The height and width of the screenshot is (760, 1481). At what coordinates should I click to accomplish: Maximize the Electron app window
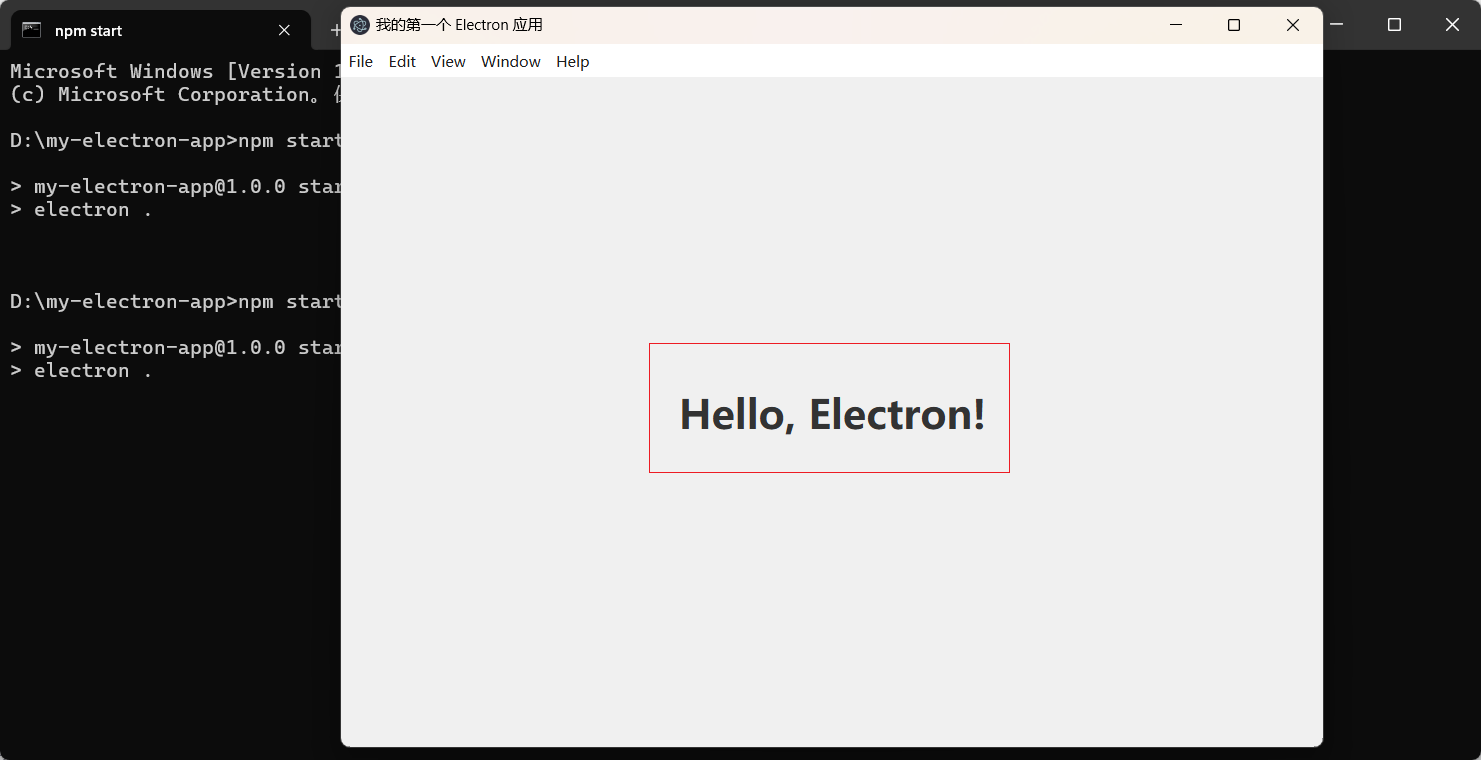(x=1234, y=25)
